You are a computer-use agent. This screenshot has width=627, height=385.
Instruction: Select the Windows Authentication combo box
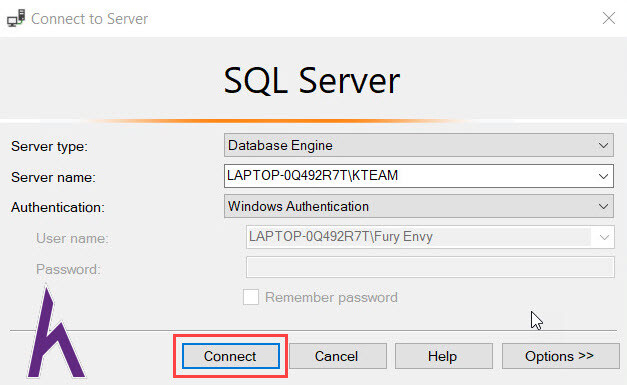[419, 206]
